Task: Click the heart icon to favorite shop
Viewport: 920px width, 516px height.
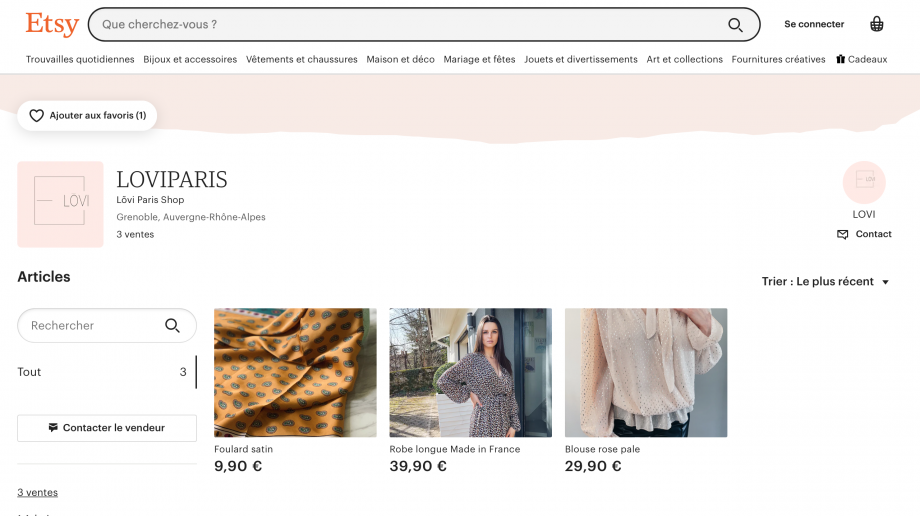Action: (36, 116)
